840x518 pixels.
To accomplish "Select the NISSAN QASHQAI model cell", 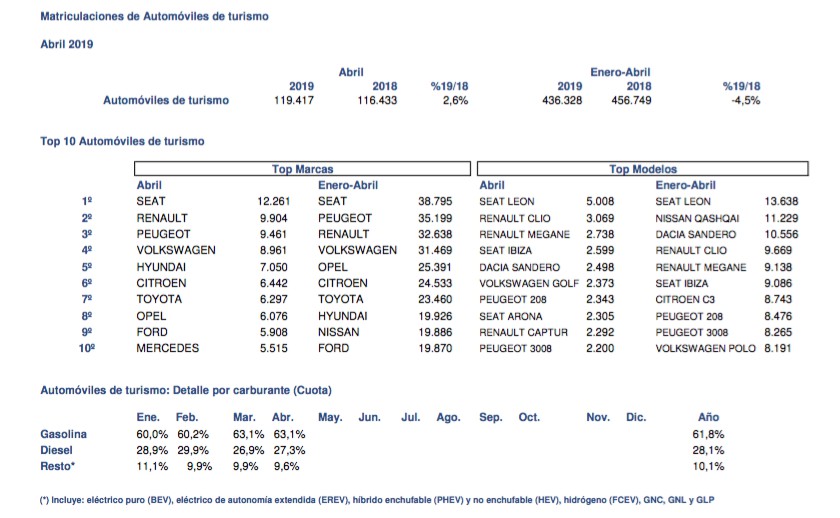I will pos(697,219).
